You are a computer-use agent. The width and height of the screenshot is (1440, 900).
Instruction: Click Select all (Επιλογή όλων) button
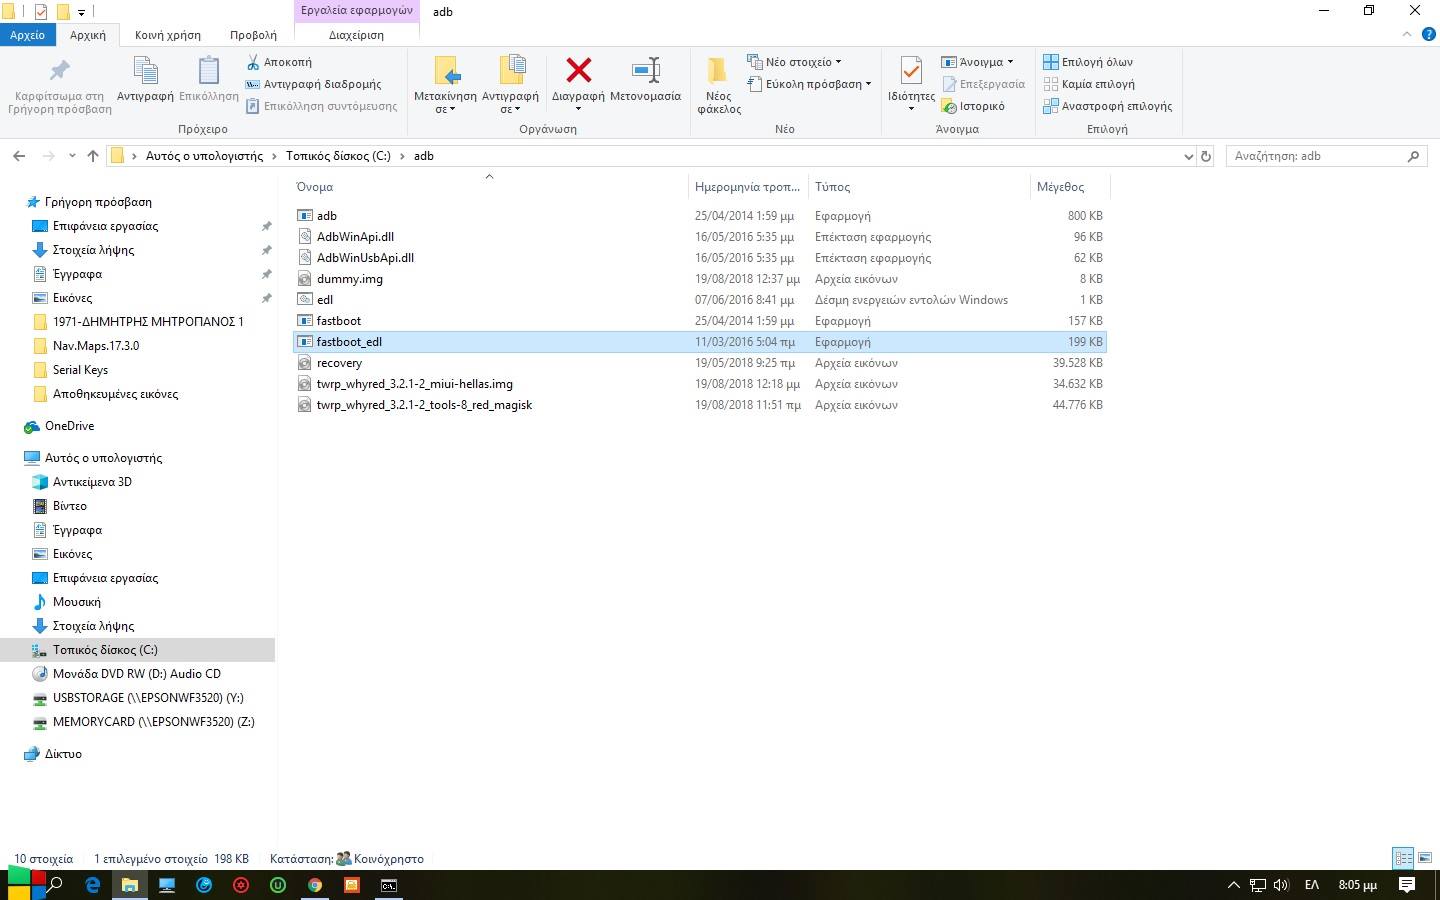pos(1088,62)
